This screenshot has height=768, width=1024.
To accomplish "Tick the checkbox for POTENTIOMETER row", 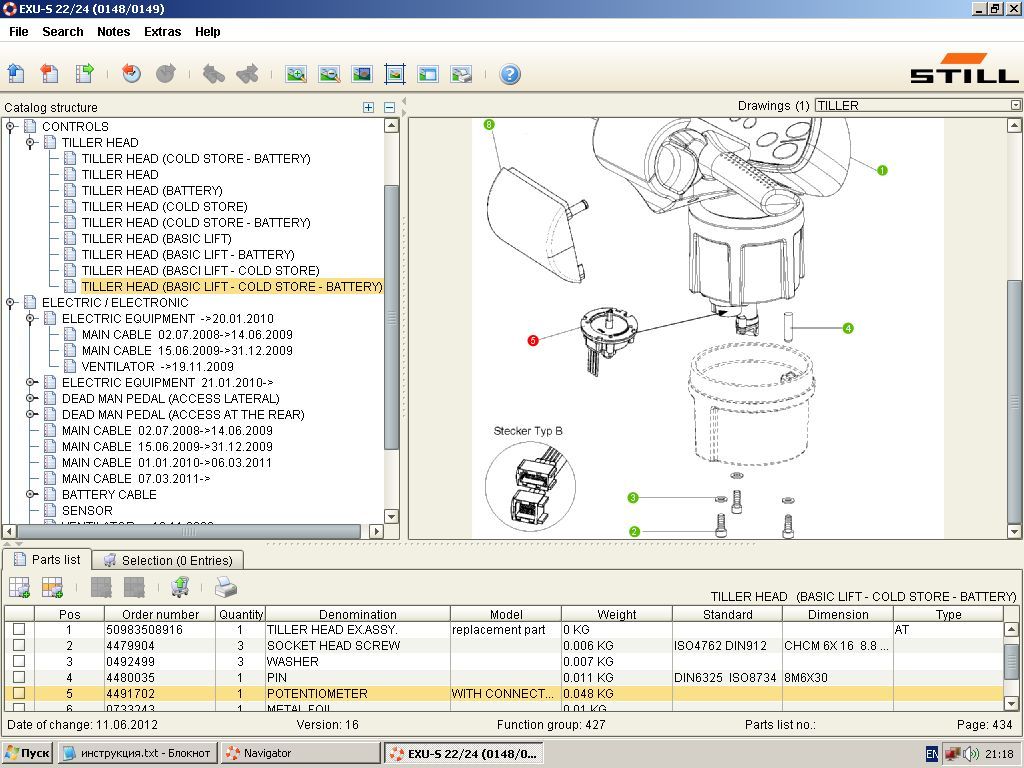I will pos(19,693).
